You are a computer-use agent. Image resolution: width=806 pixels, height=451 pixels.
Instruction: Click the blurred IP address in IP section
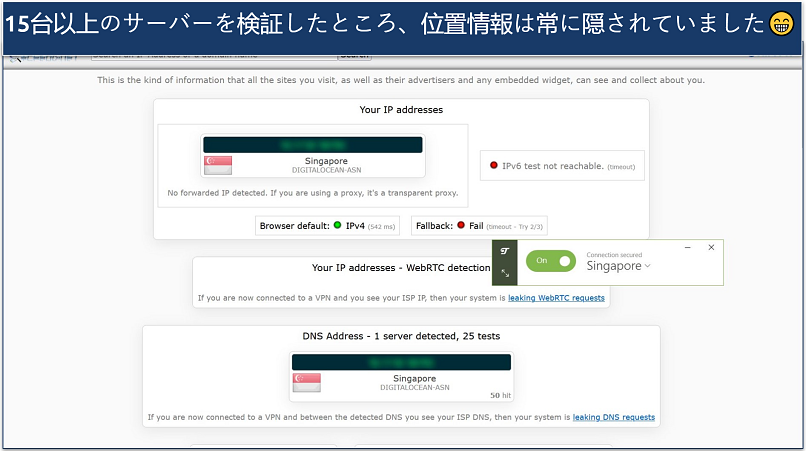pyautogui.click(x=312, y=145)
